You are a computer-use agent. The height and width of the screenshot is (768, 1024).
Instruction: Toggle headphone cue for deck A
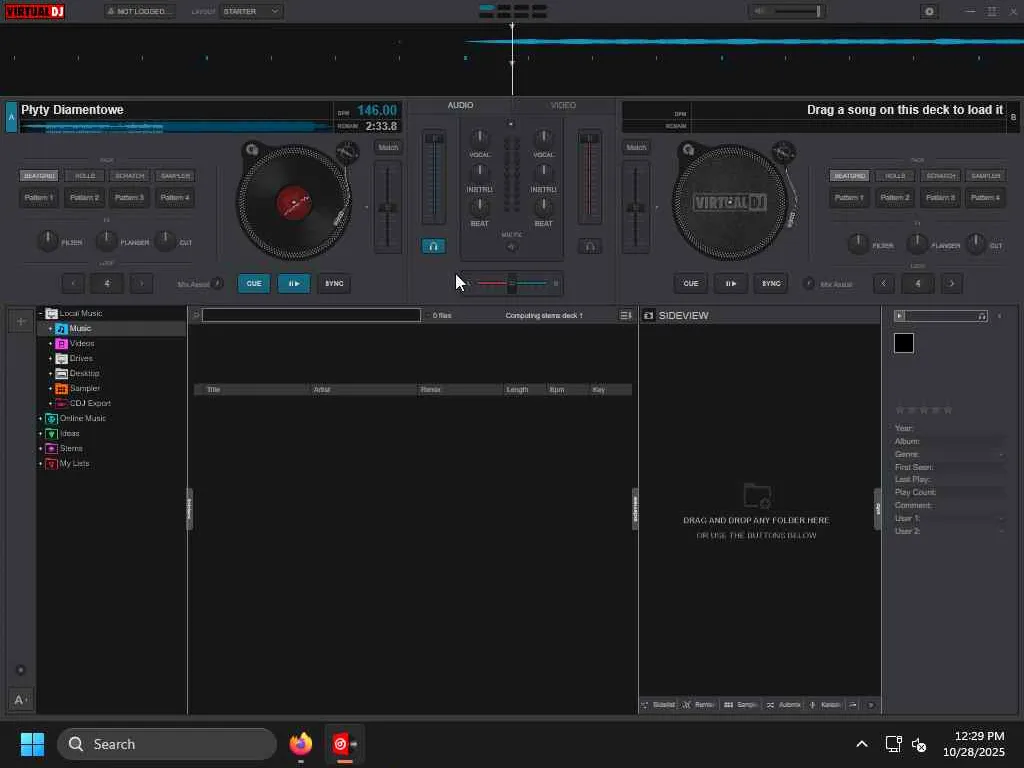coord(433,246)
